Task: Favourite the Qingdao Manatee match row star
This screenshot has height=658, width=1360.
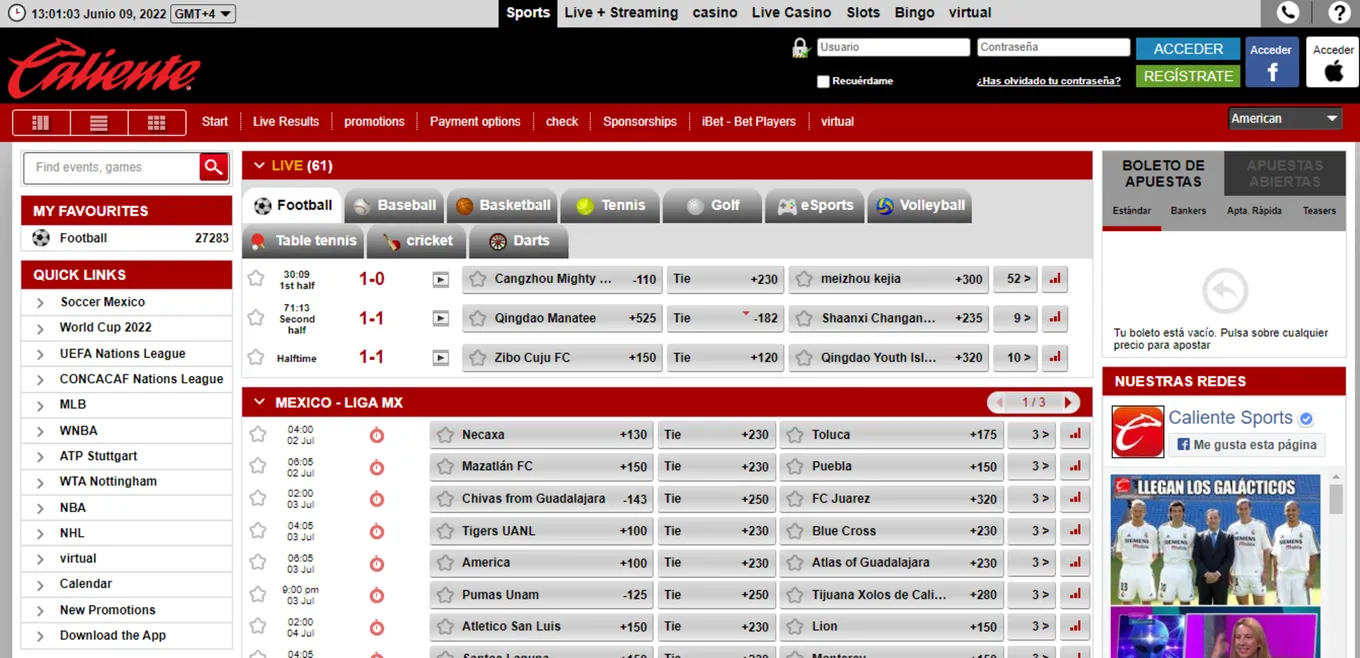Action: 256,318
